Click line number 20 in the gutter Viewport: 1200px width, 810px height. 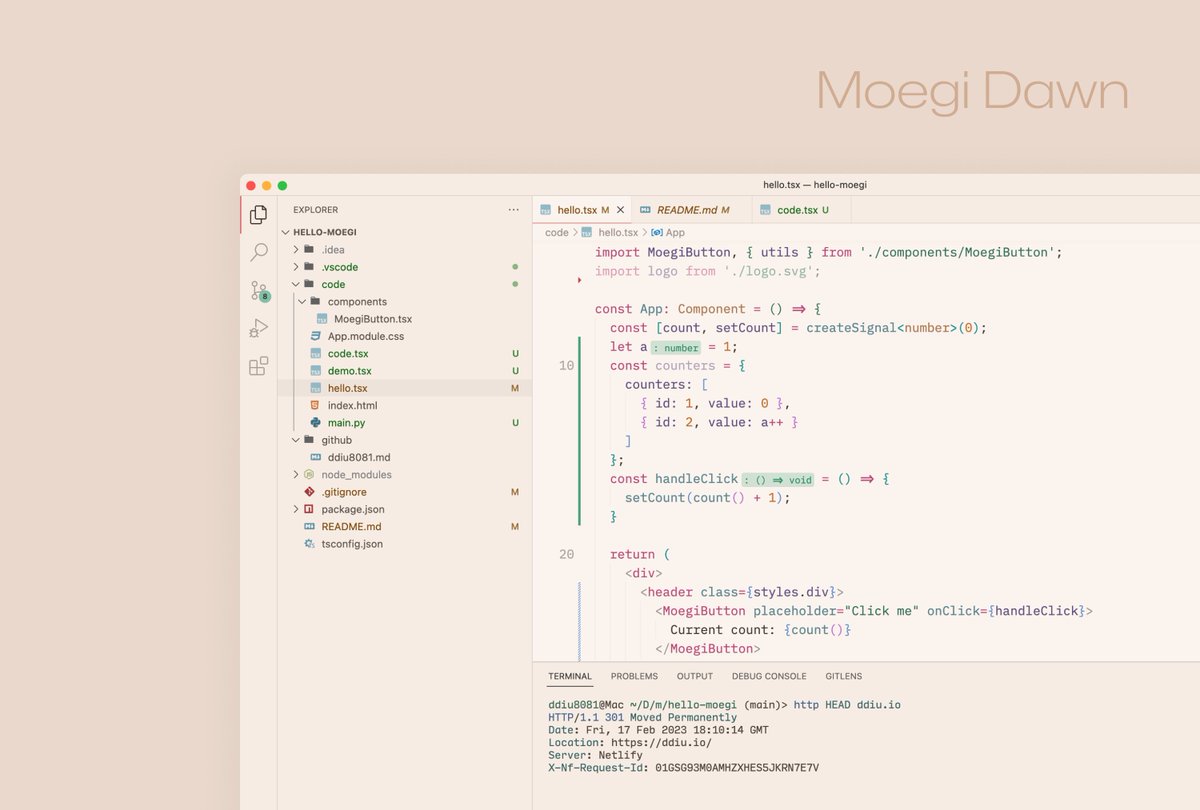567,554
